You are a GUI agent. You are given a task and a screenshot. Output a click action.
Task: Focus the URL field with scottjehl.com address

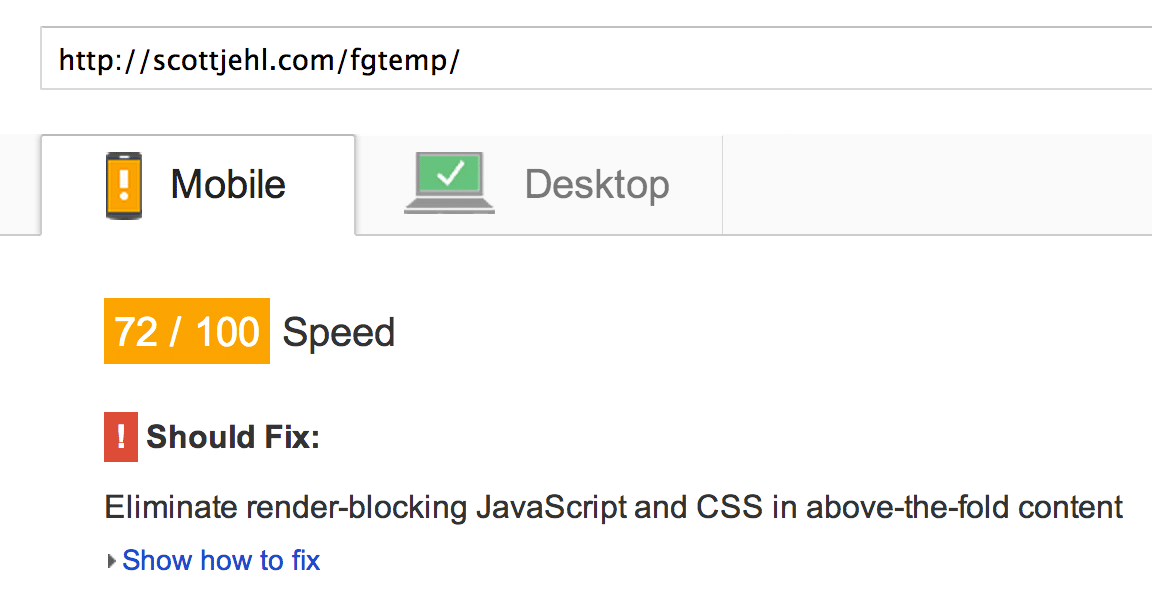(x=596, y=59)
